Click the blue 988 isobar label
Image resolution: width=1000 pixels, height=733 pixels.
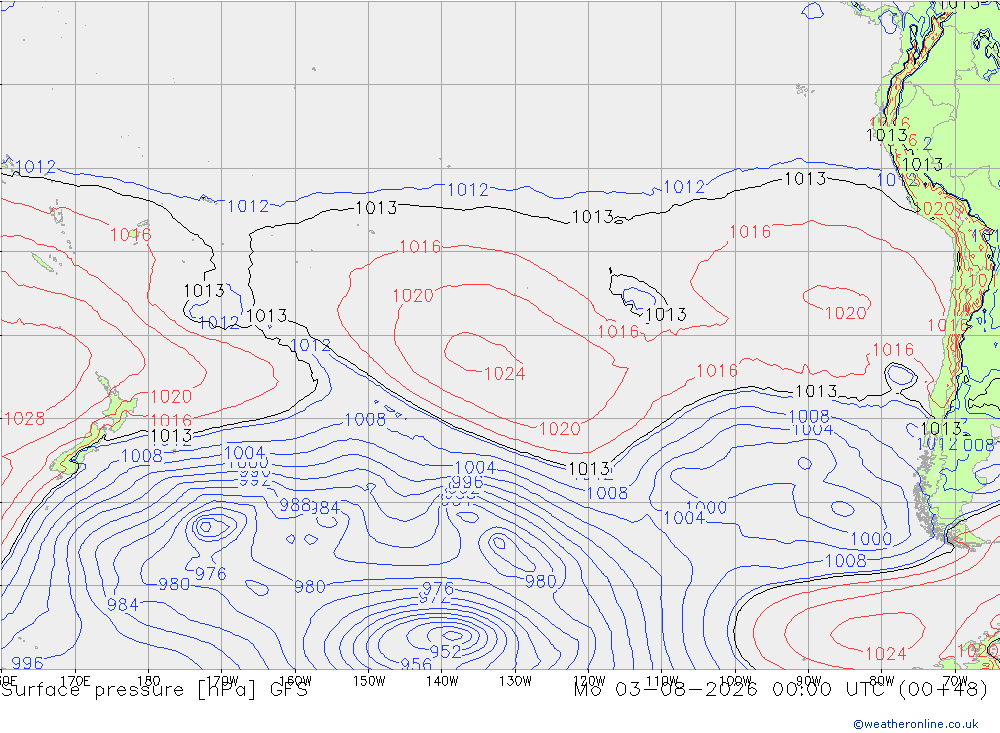(x=295, y=505)
